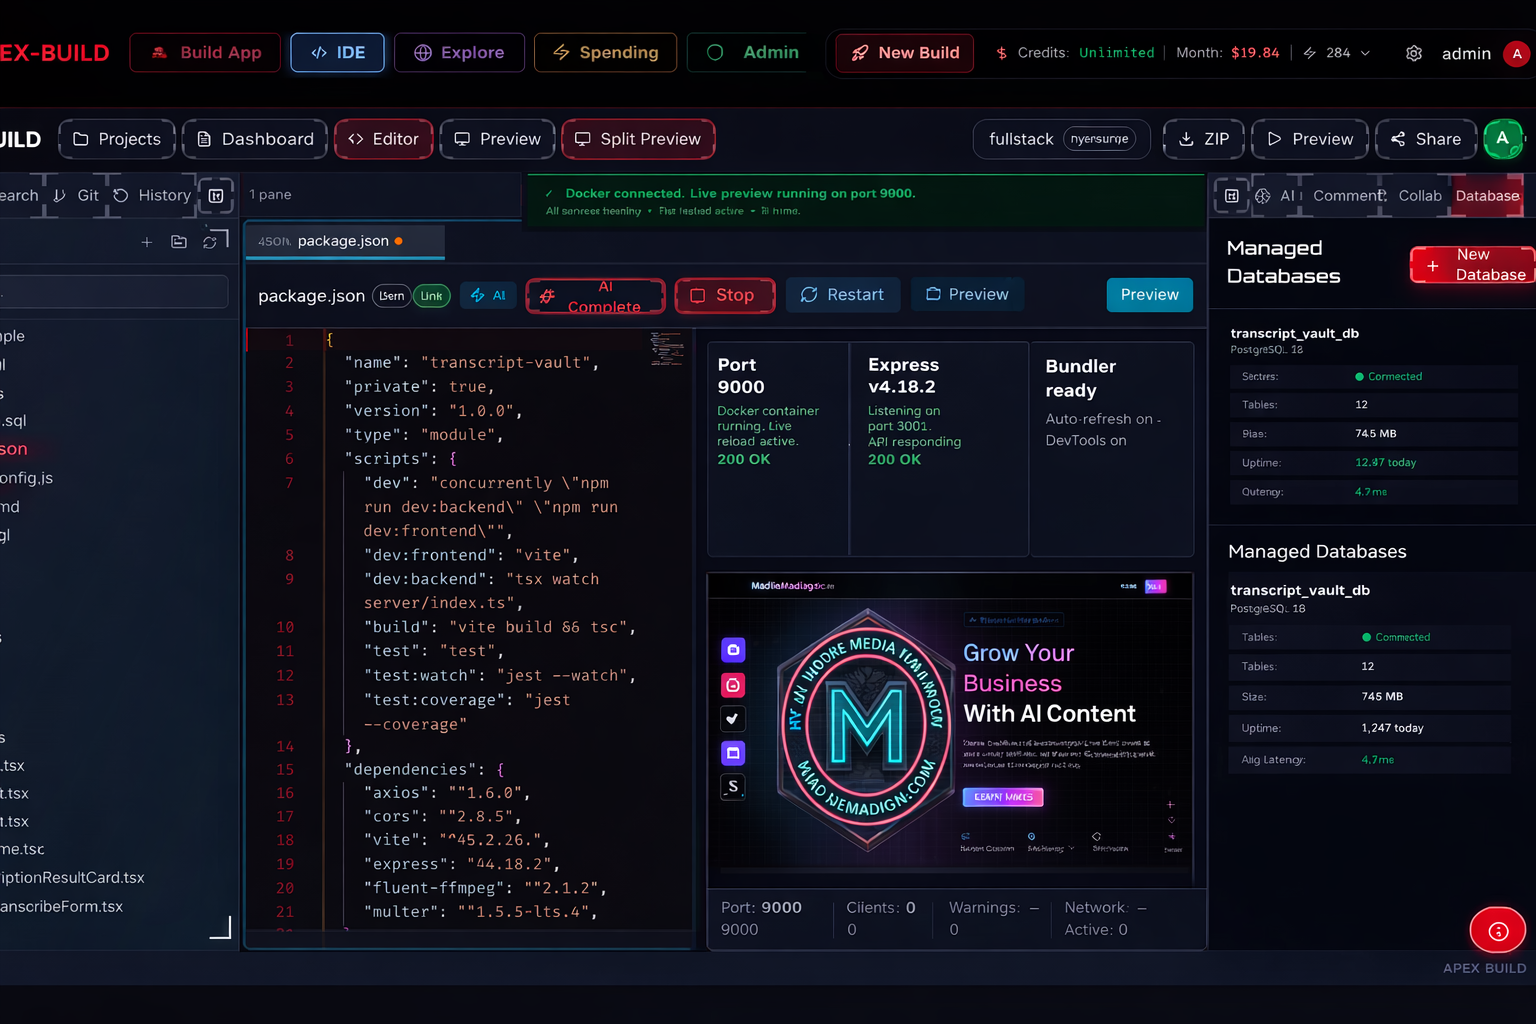
Task: Switch to the Editor view
Action: click(x=384, y=139)
